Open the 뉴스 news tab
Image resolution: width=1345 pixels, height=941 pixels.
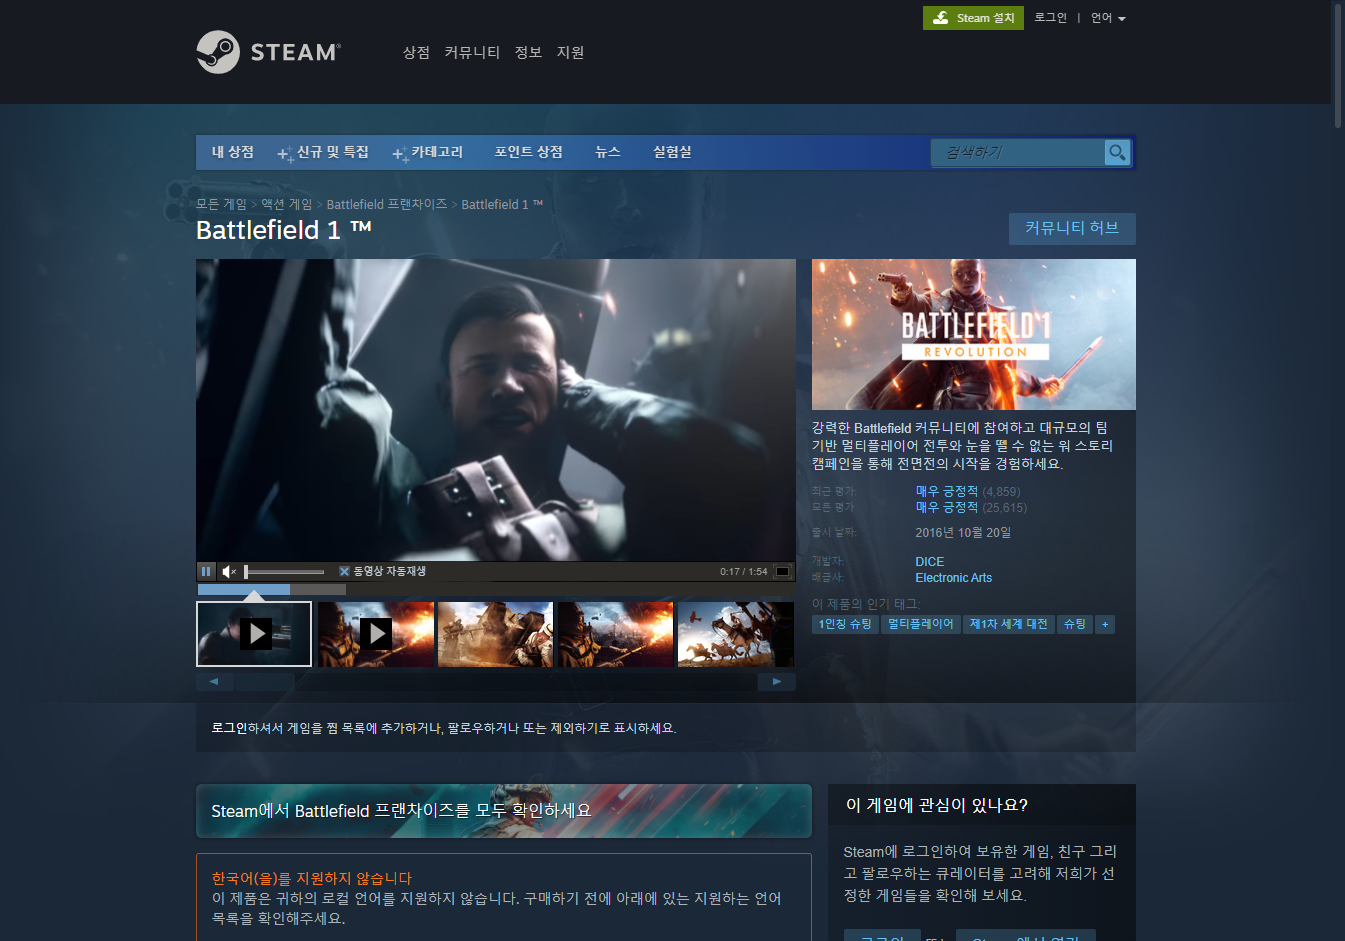pos(608,152)
